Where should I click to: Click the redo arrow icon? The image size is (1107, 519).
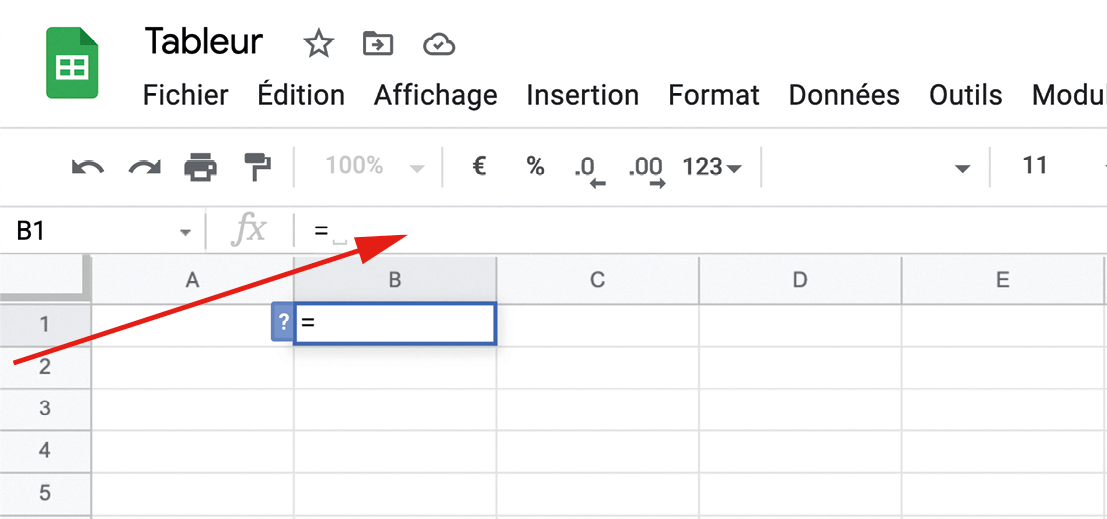point(145,167)
